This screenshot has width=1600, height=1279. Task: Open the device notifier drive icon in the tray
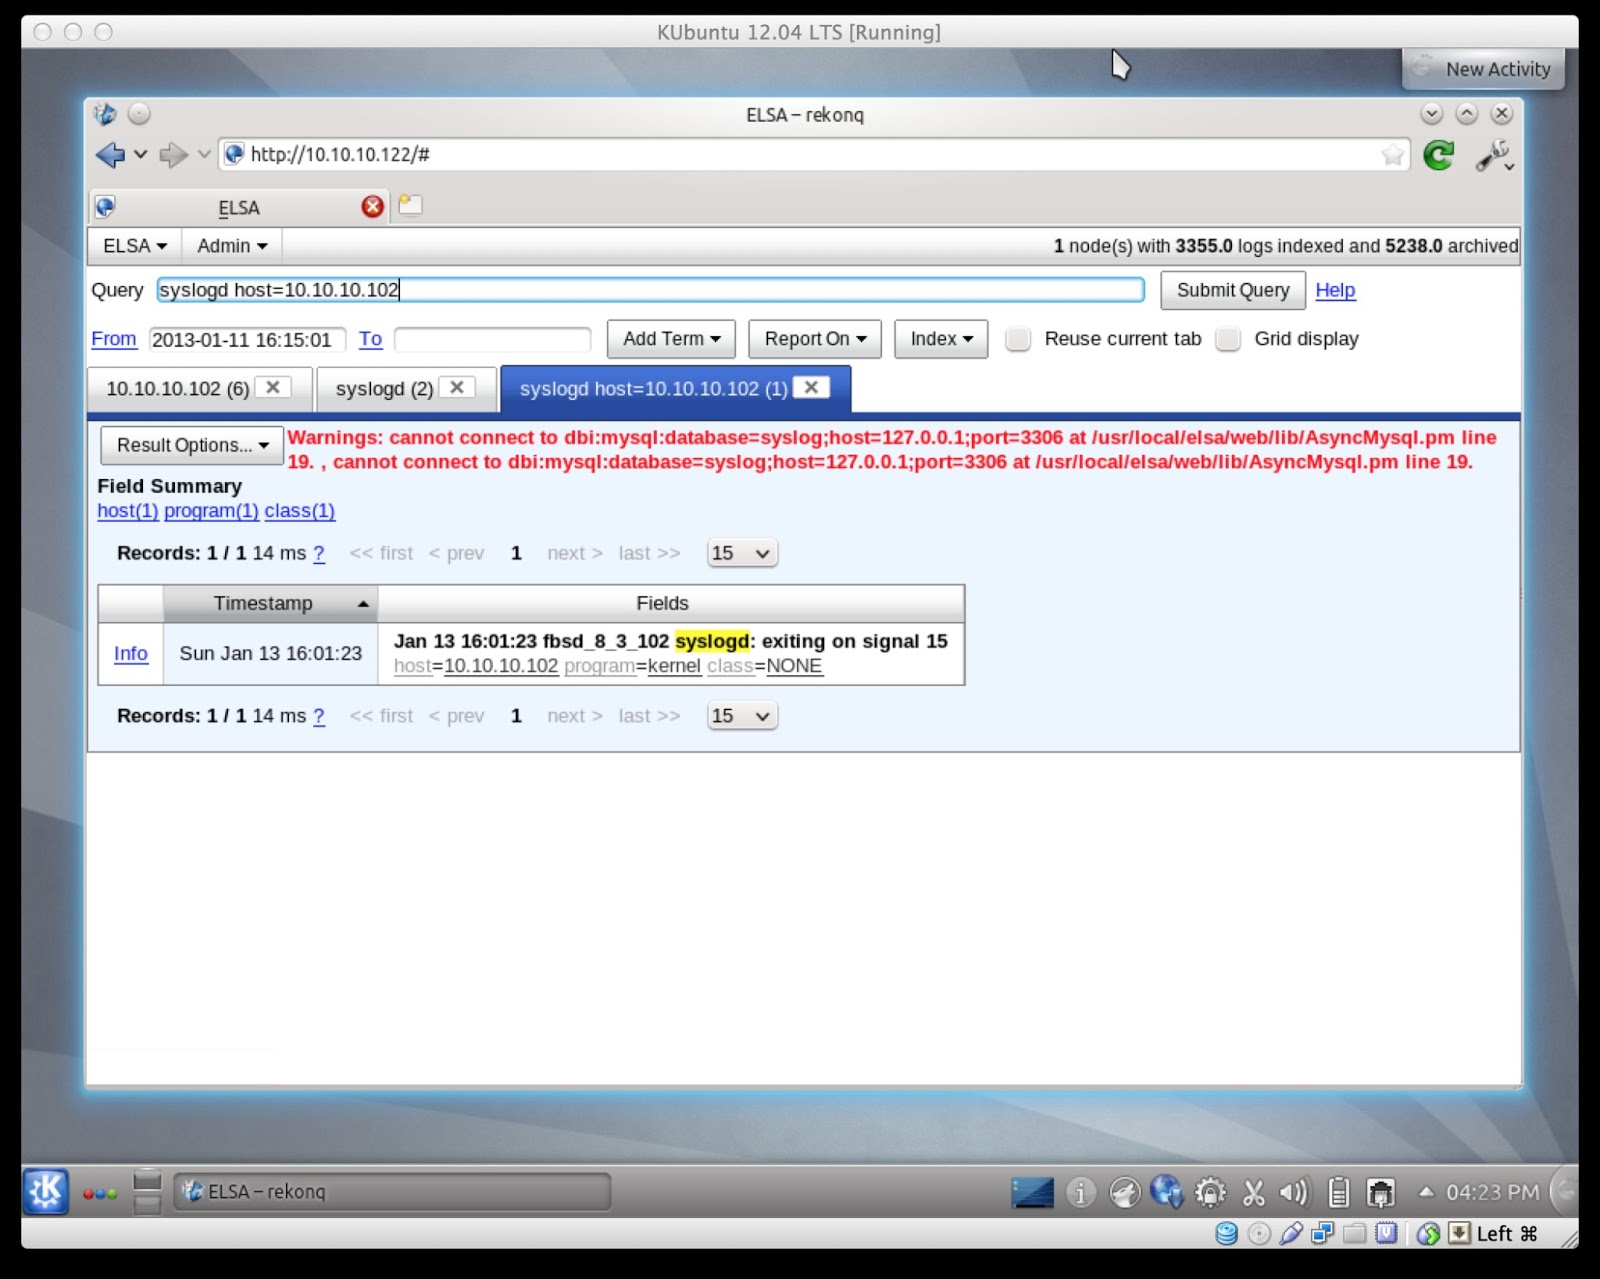[1032, 1192]
